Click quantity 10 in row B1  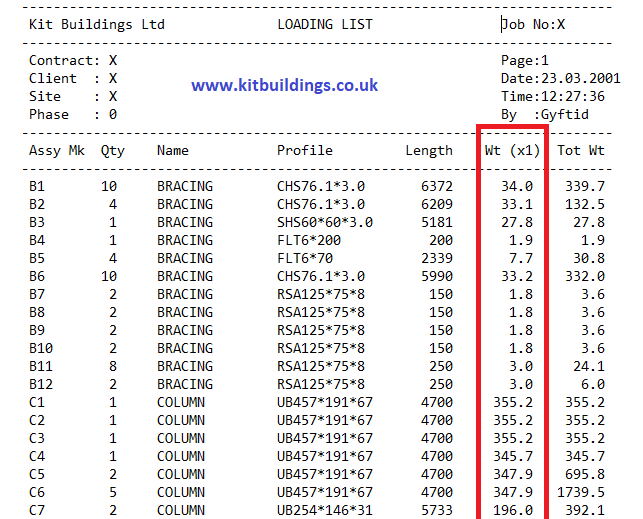109,187
